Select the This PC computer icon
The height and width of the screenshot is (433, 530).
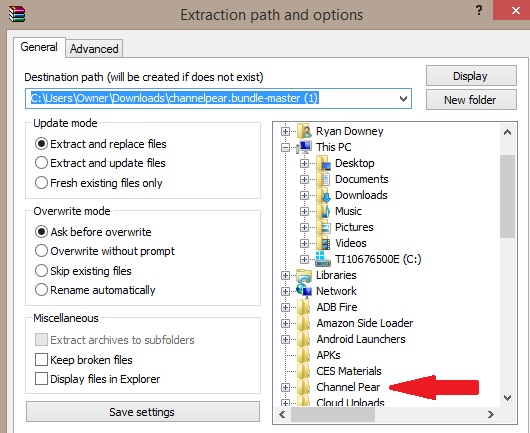305,147
